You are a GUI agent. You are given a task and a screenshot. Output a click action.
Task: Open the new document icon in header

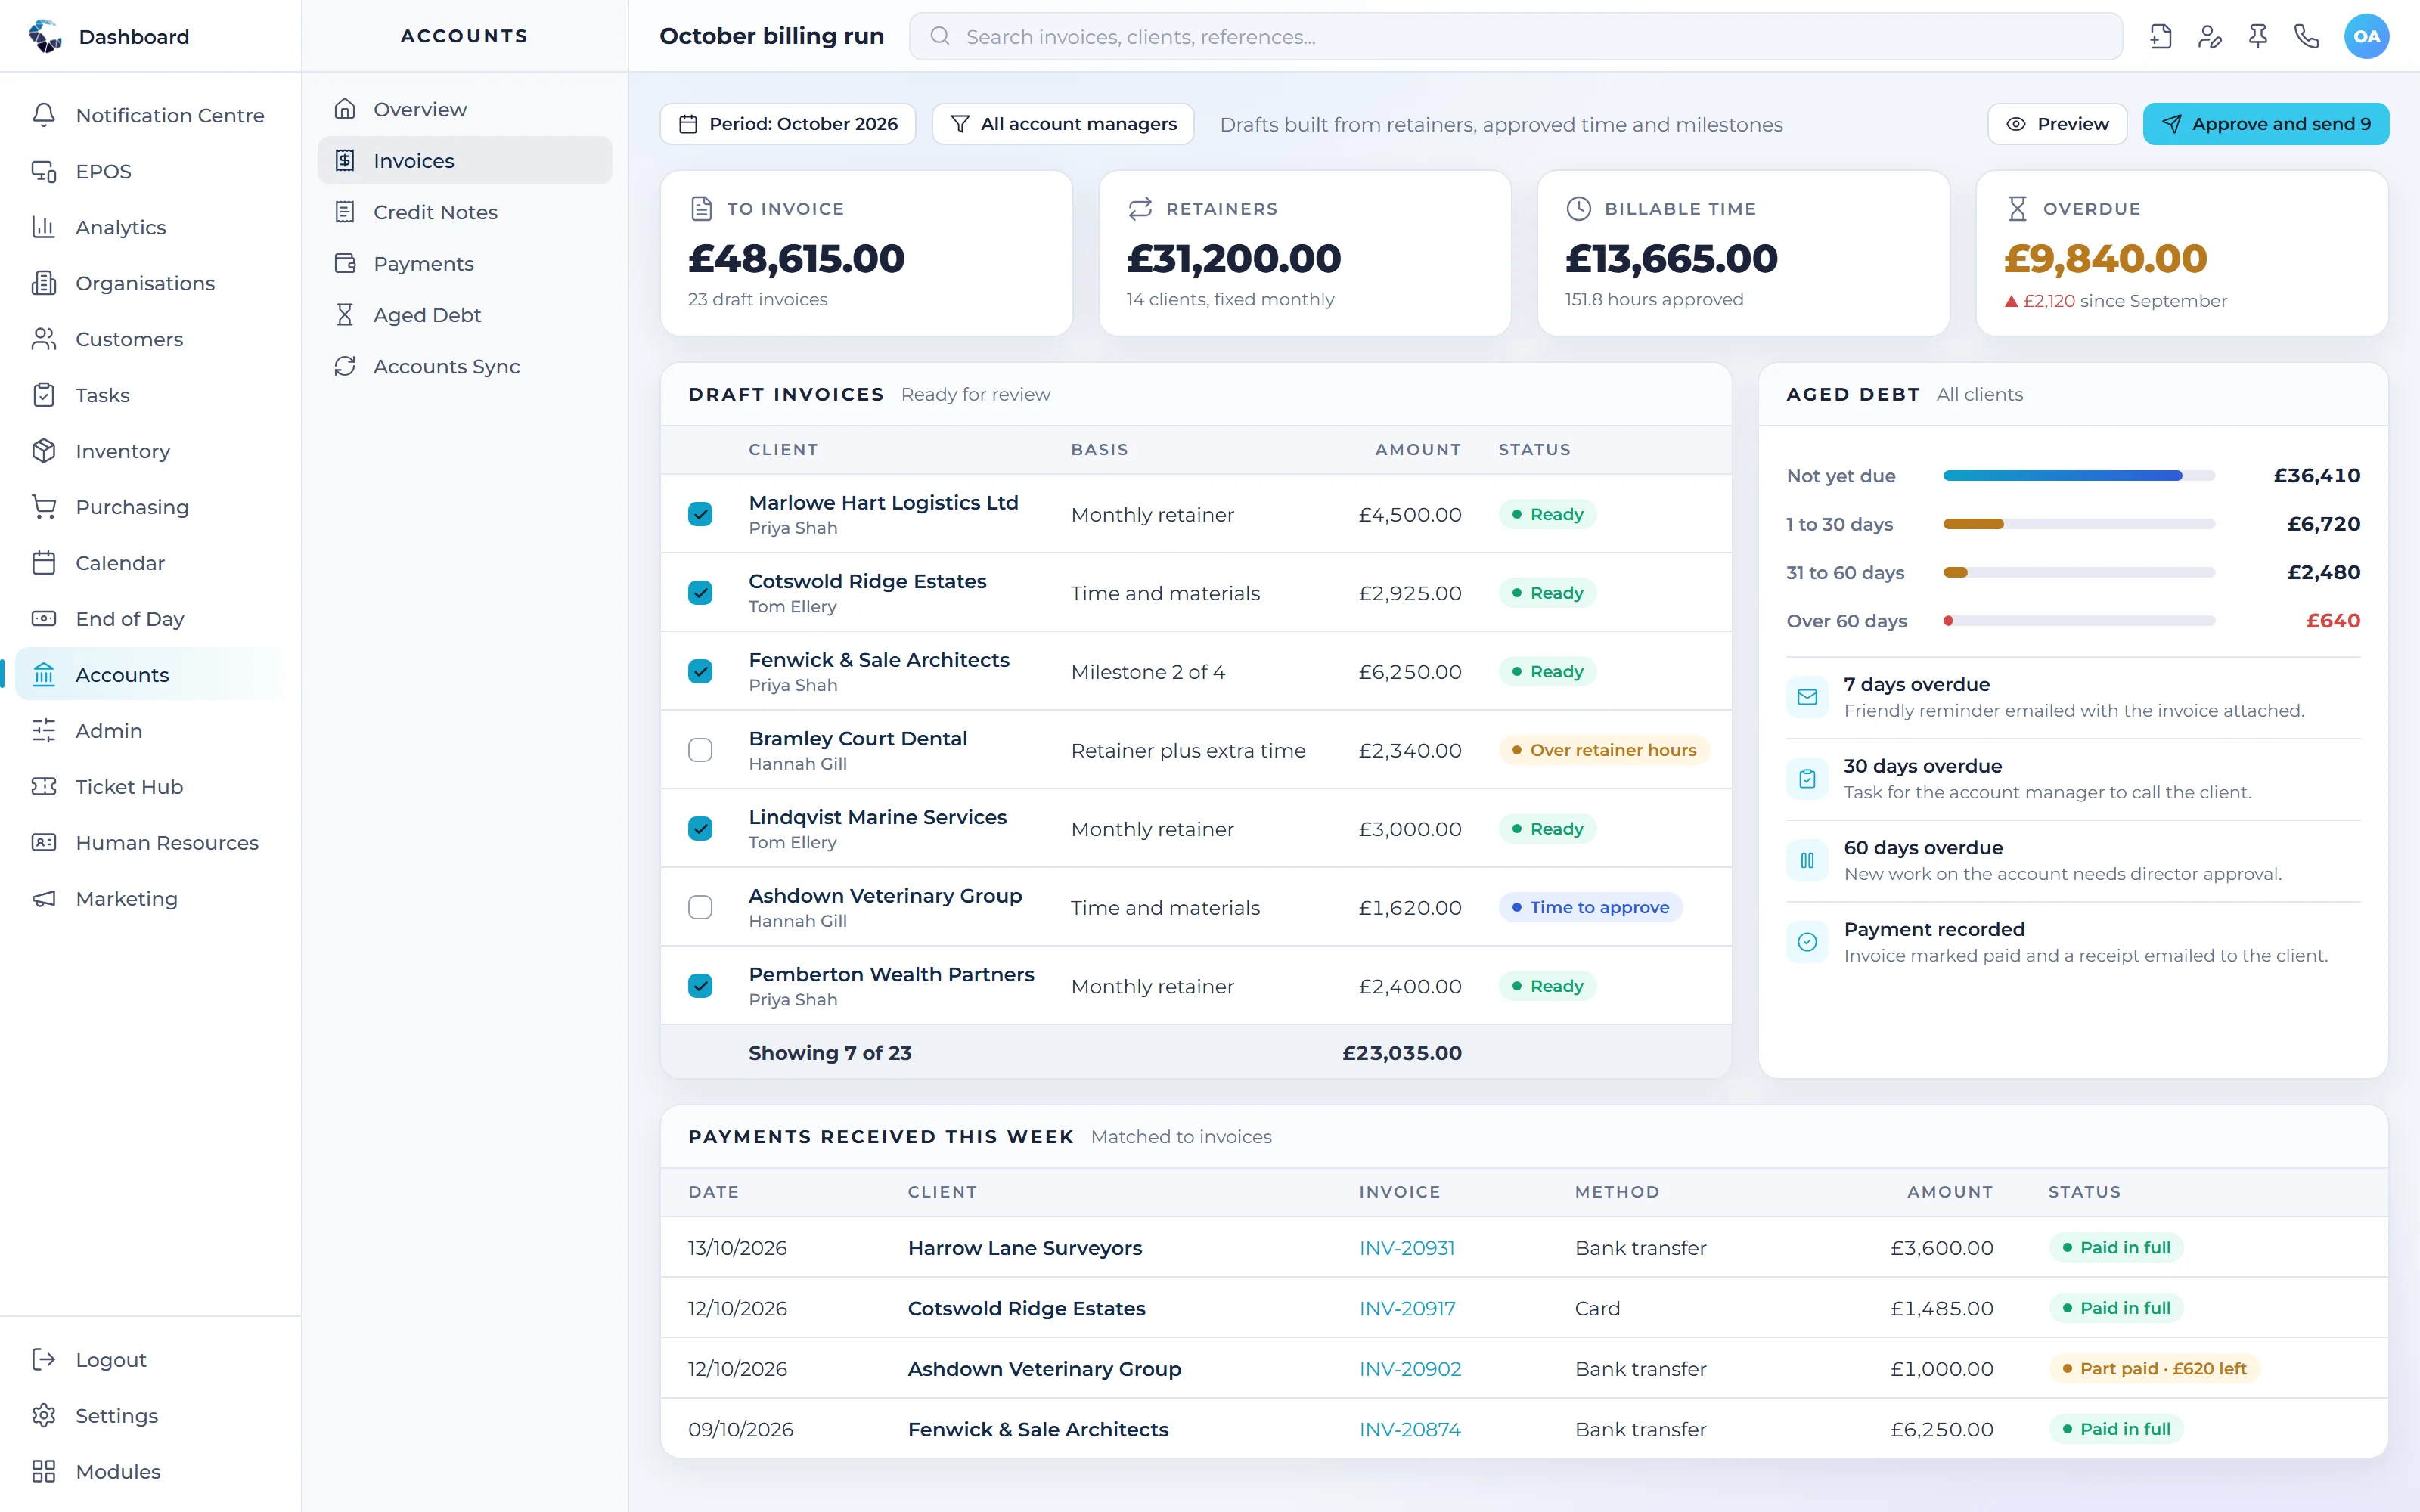pos(2160,37)
